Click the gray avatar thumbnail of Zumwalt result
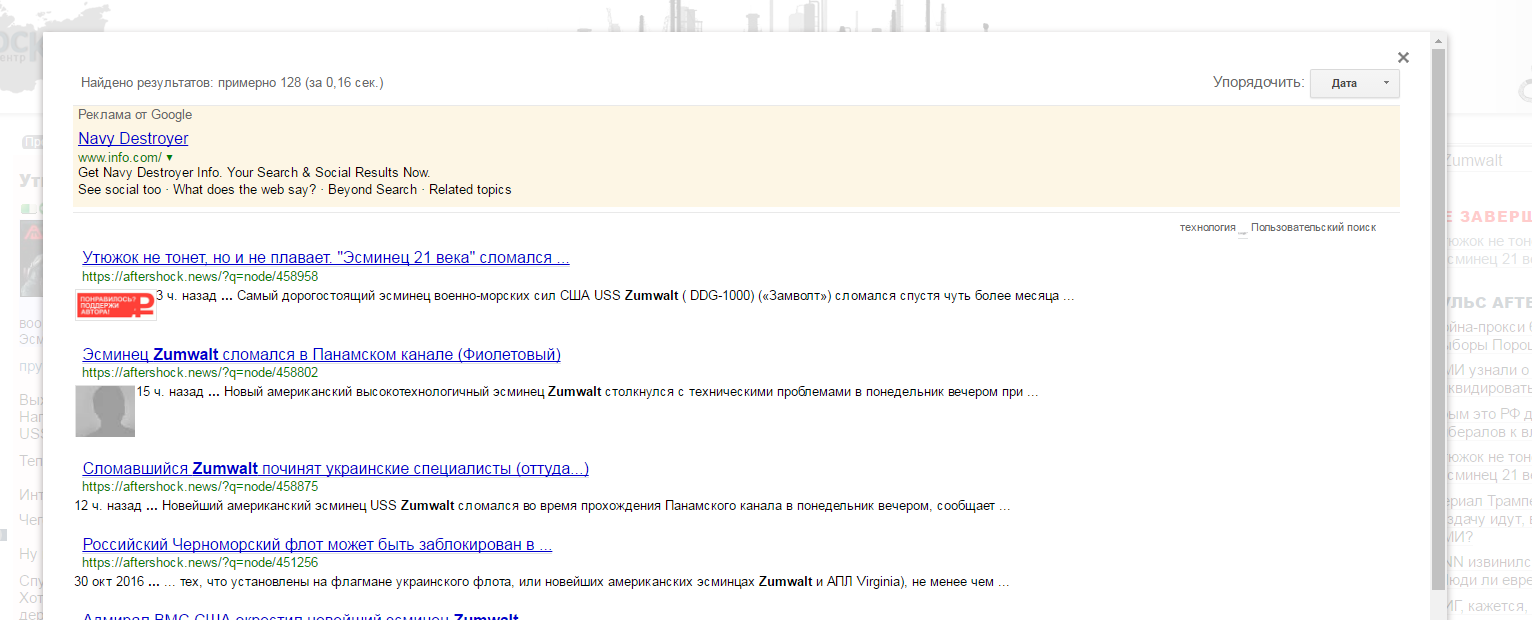The image size is (1532, 620). coord(105,411)
